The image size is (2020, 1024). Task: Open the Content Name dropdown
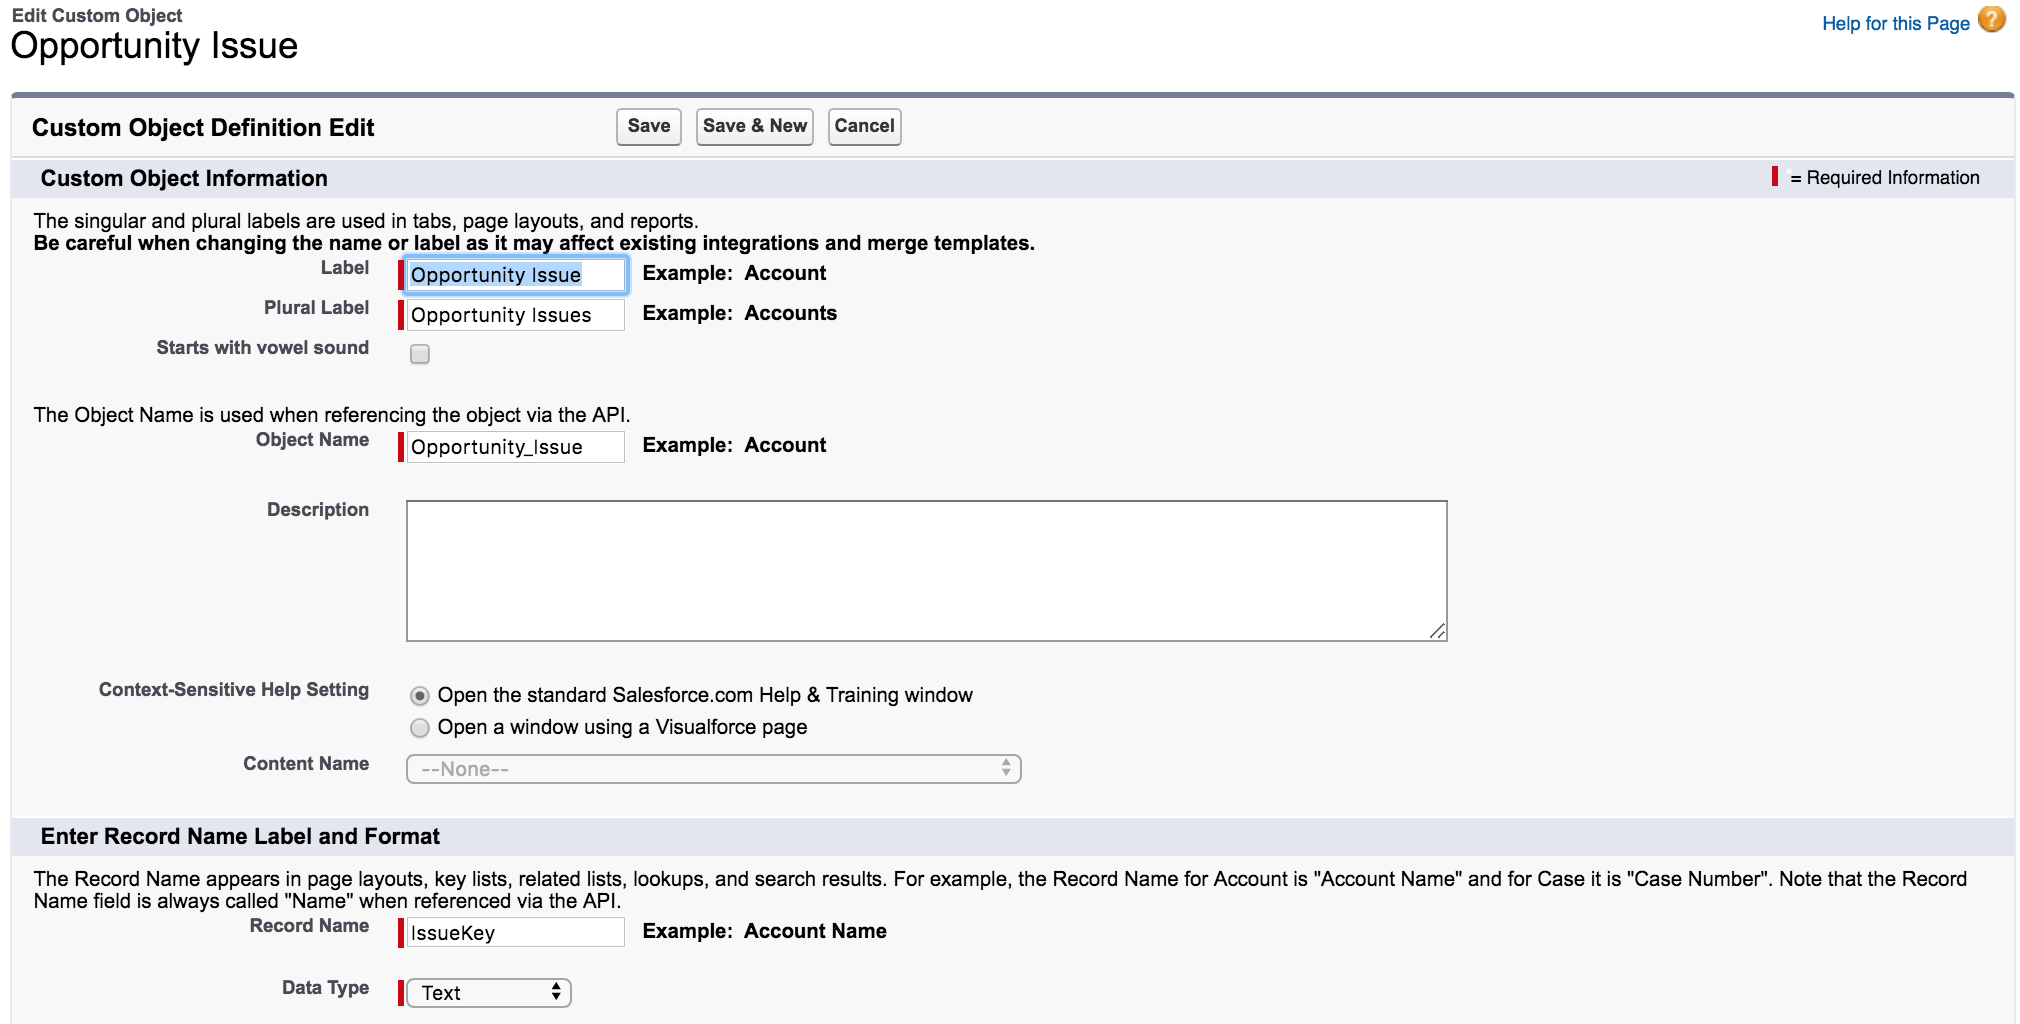[712, 769]
